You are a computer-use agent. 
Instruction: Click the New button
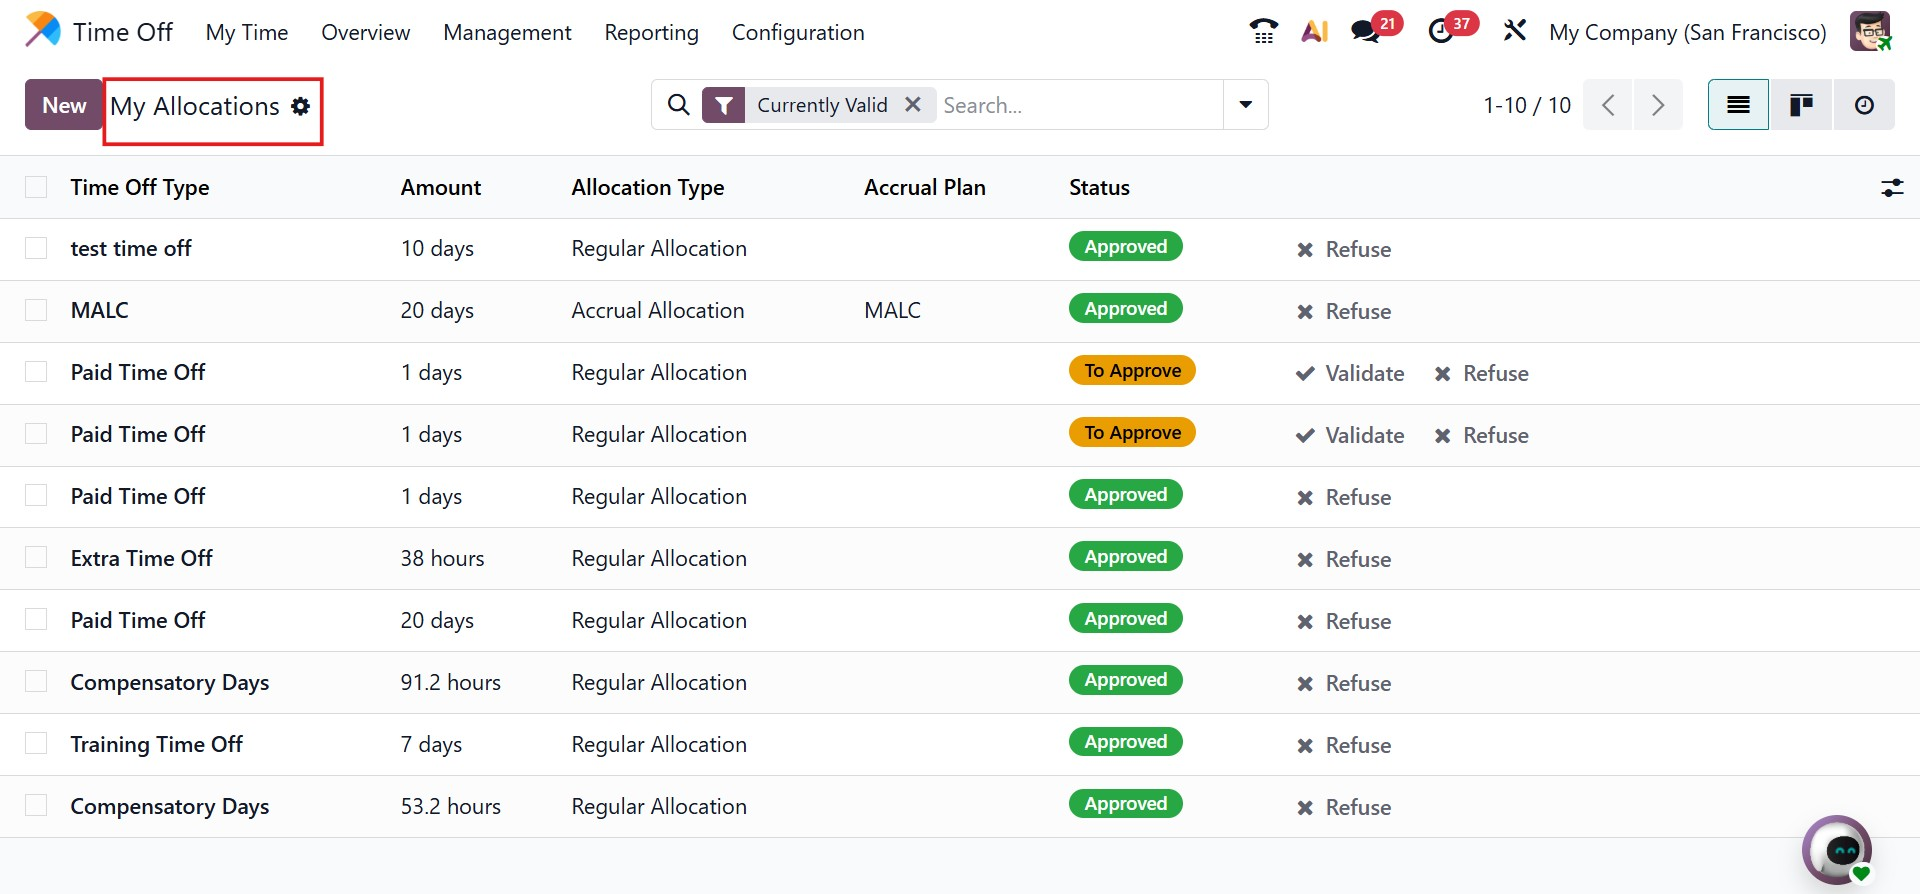(64, 105)
